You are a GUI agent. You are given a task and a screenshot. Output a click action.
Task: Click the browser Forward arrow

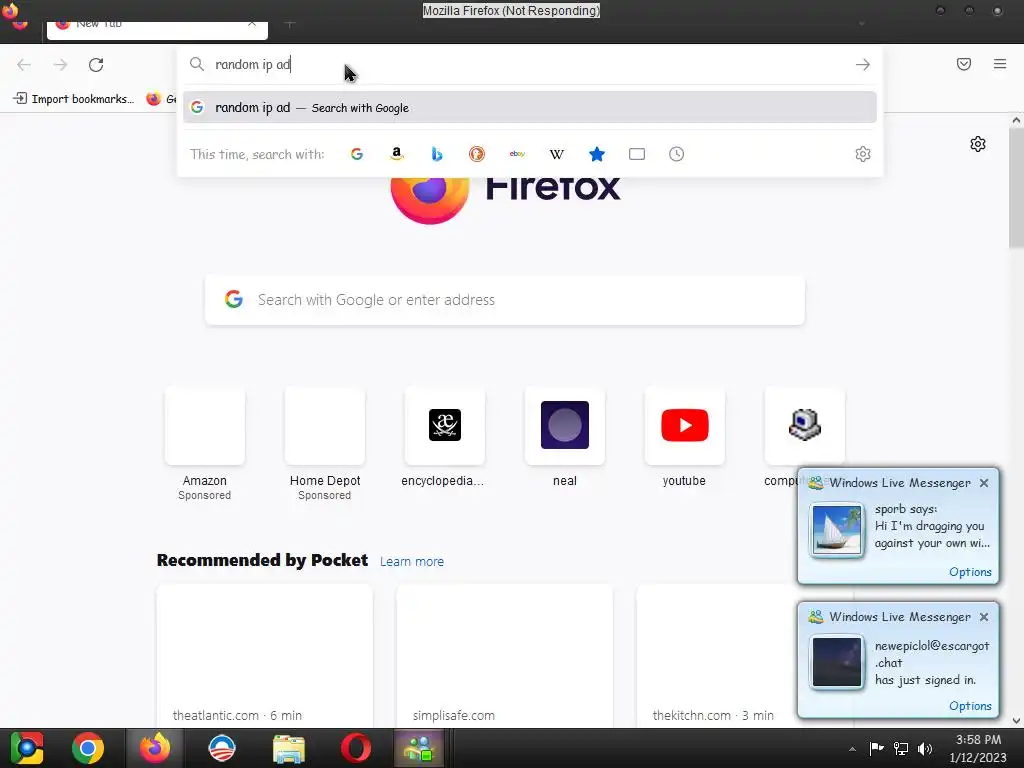(x=60, y=65)
